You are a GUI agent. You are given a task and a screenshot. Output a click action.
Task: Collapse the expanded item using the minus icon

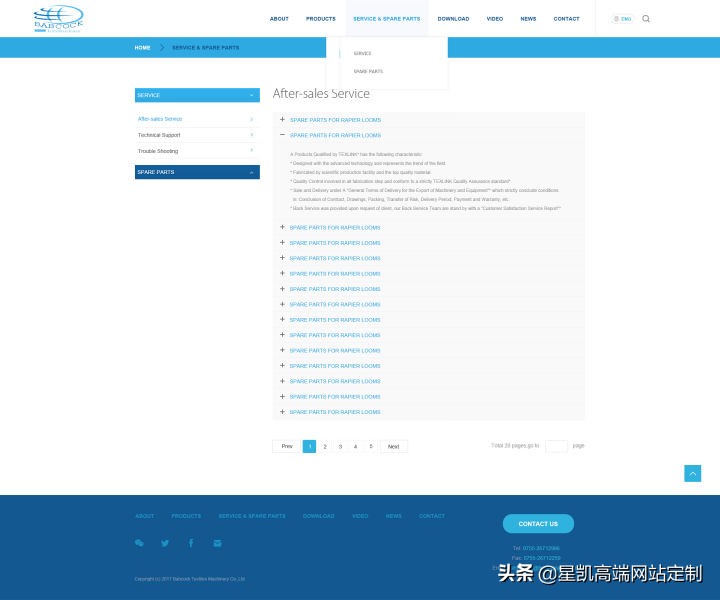[x=282, y=135]
